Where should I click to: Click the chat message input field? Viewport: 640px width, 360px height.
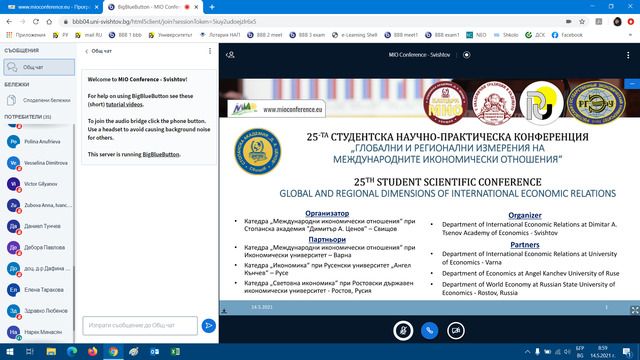coord(140,325)
